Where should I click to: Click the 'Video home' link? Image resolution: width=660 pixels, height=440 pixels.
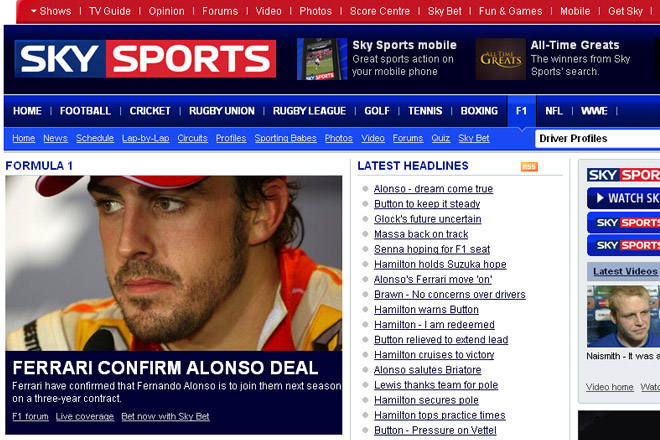point(609,387)
